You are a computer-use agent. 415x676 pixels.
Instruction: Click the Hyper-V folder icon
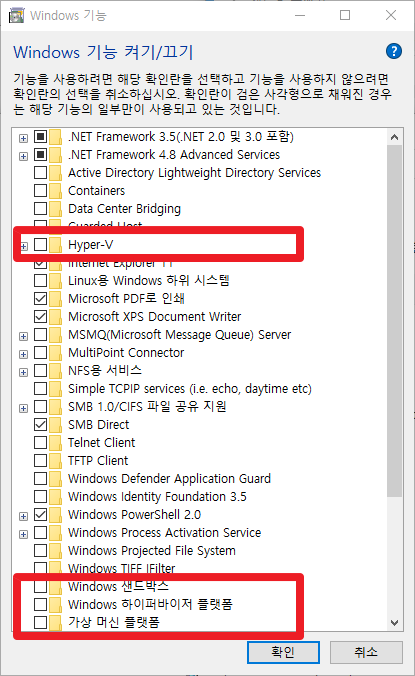tap(55, 244)
